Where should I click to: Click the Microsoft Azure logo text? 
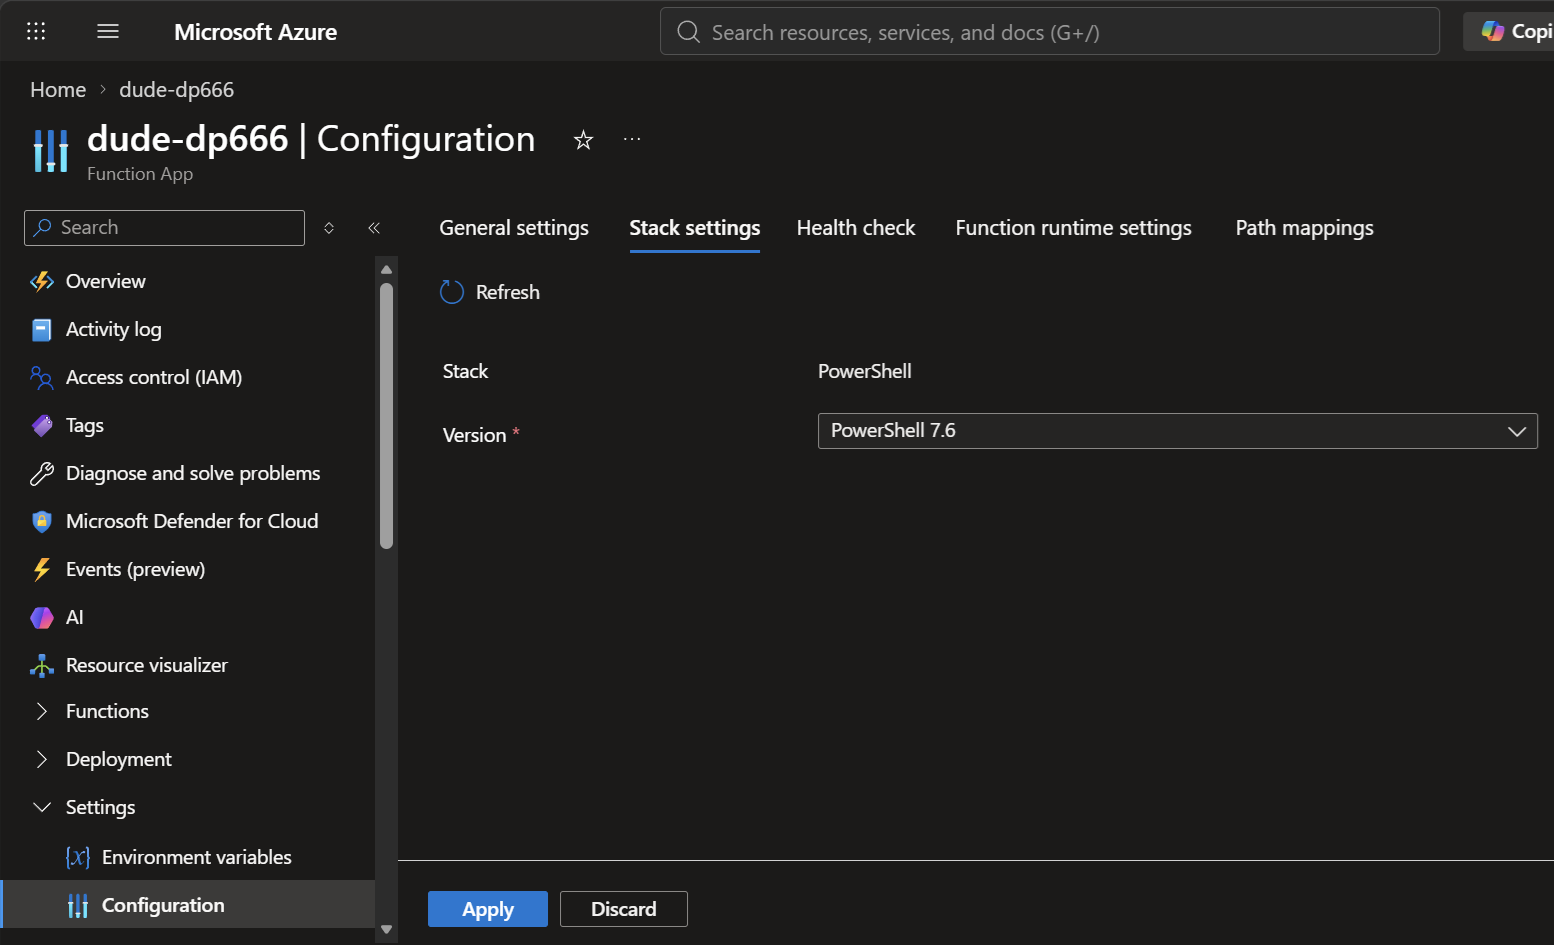(256, 32)
